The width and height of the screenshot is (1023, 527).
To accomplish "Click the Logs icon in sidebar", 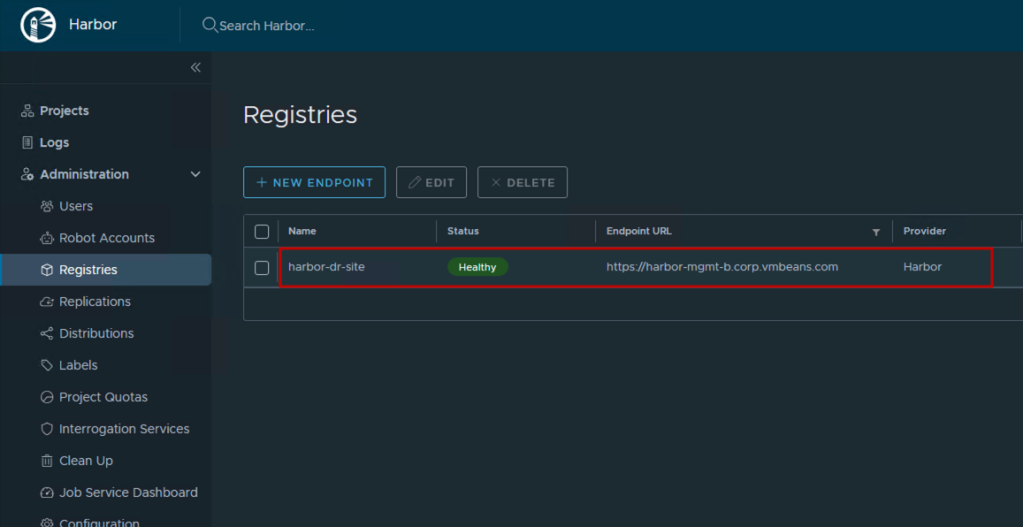I will click(x=27, y=142).
